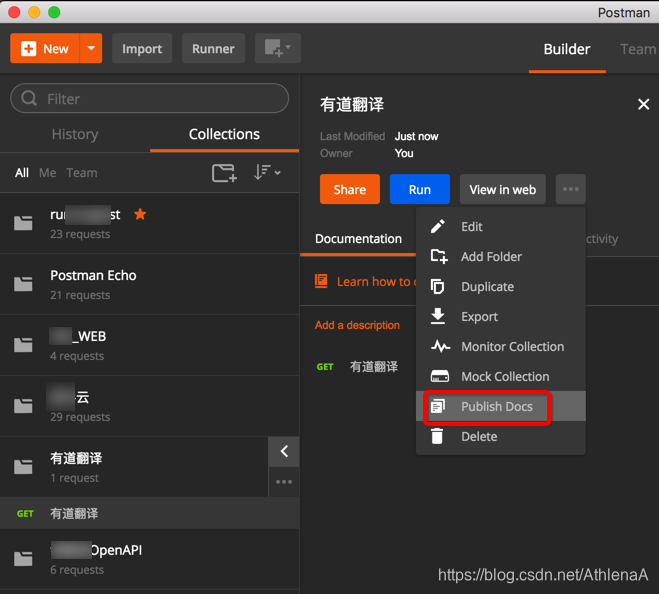Switch to the Builder tab
This screenshot has width=659, height=594.
tap(567, 49)
